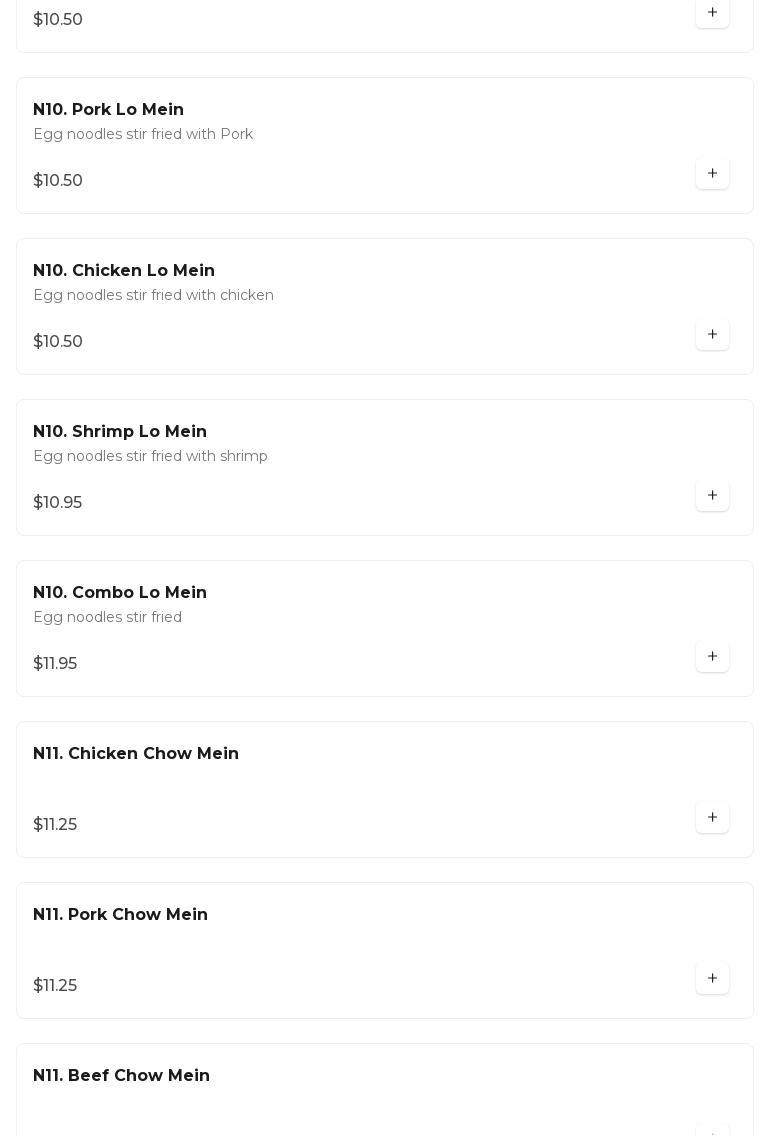This screenshot has width=770, height=1135.
Task: Click "Egg noodles stir fried with Pork" description
Action: (143, 135)
